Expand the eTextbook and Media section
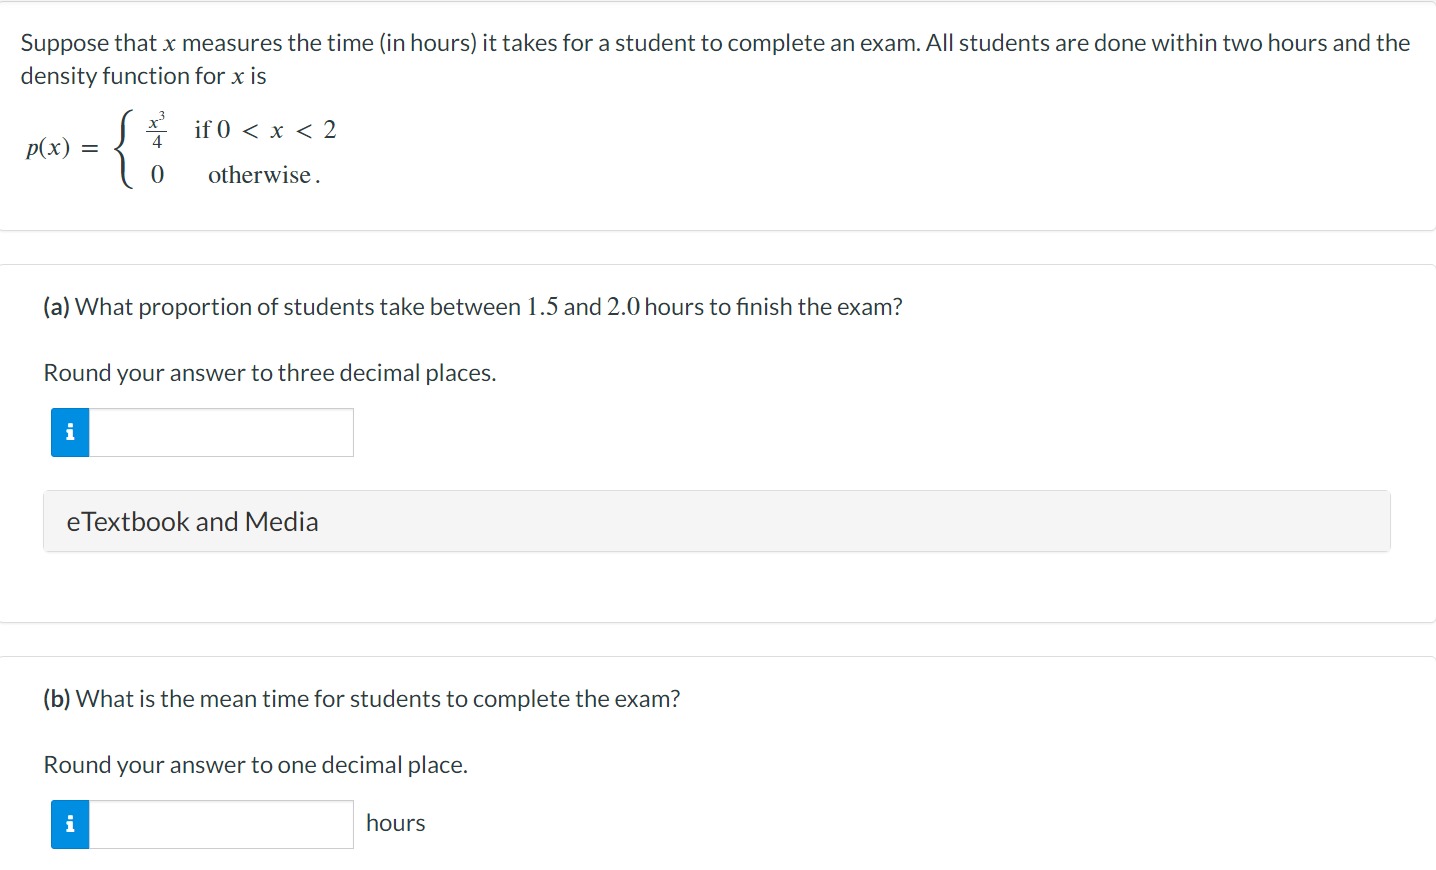This screenshot has height=870, width=1436. click(192, 521)
